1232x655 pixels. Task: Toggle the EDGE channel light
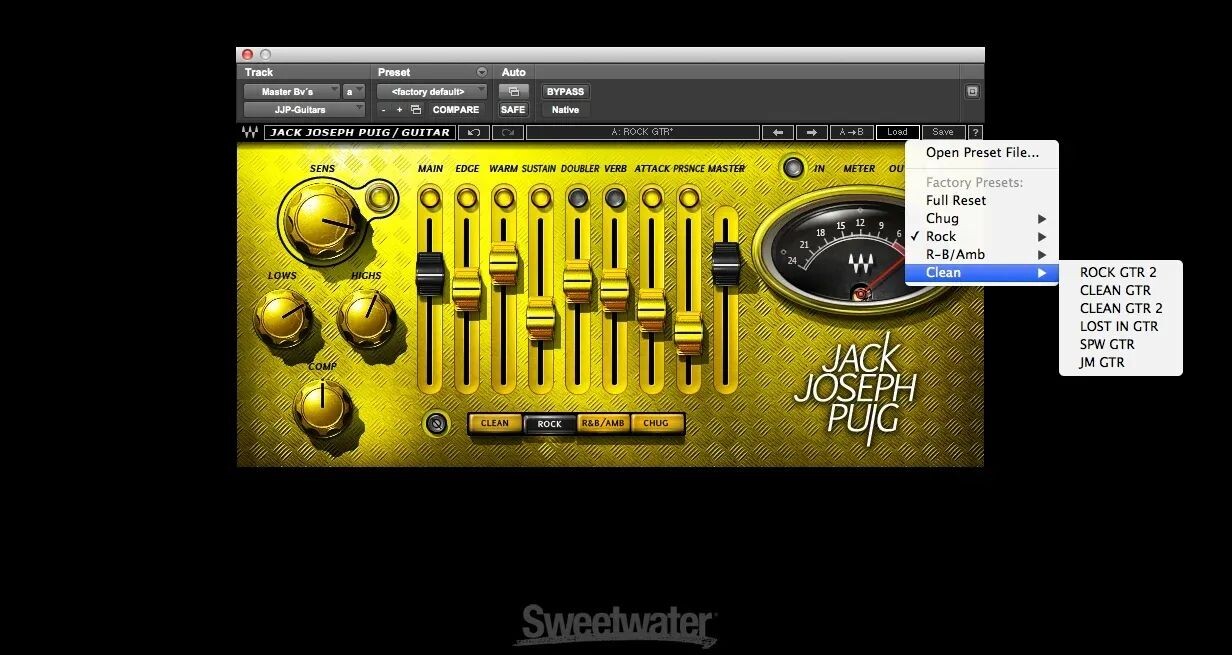pos(467,198)
